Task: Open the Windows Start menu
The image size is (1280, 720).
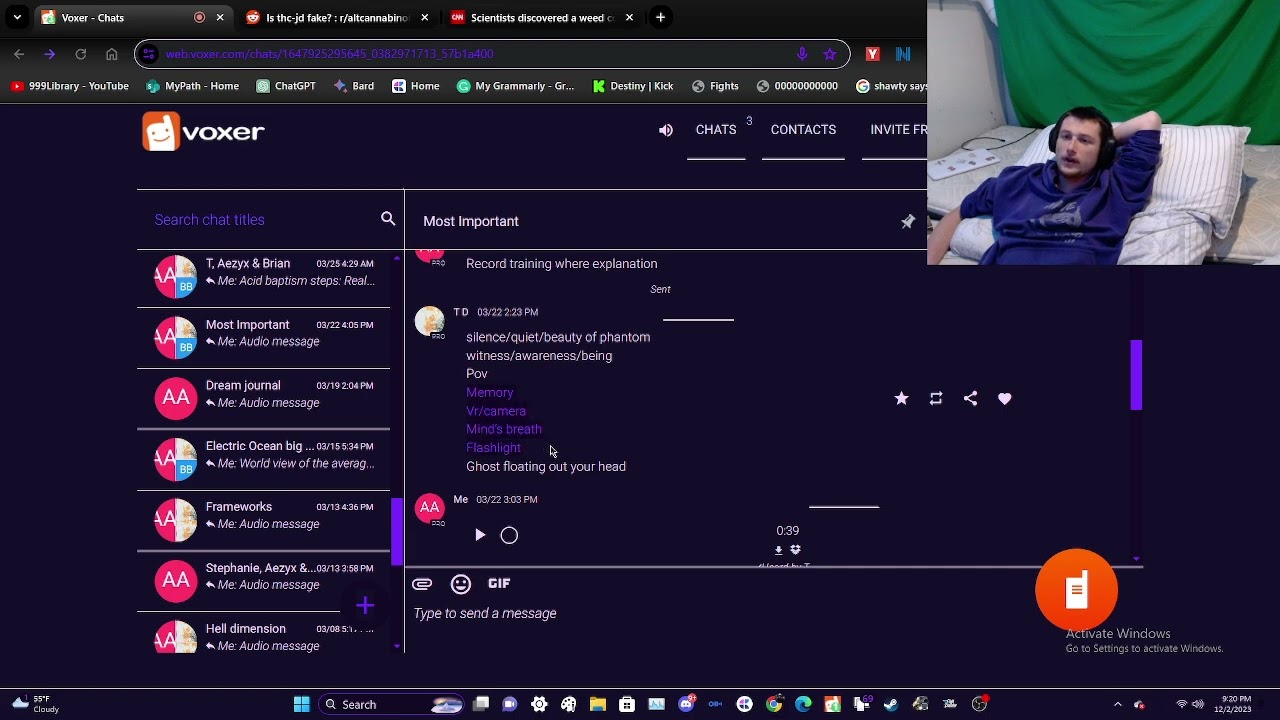Action: [x=301, y=704]
